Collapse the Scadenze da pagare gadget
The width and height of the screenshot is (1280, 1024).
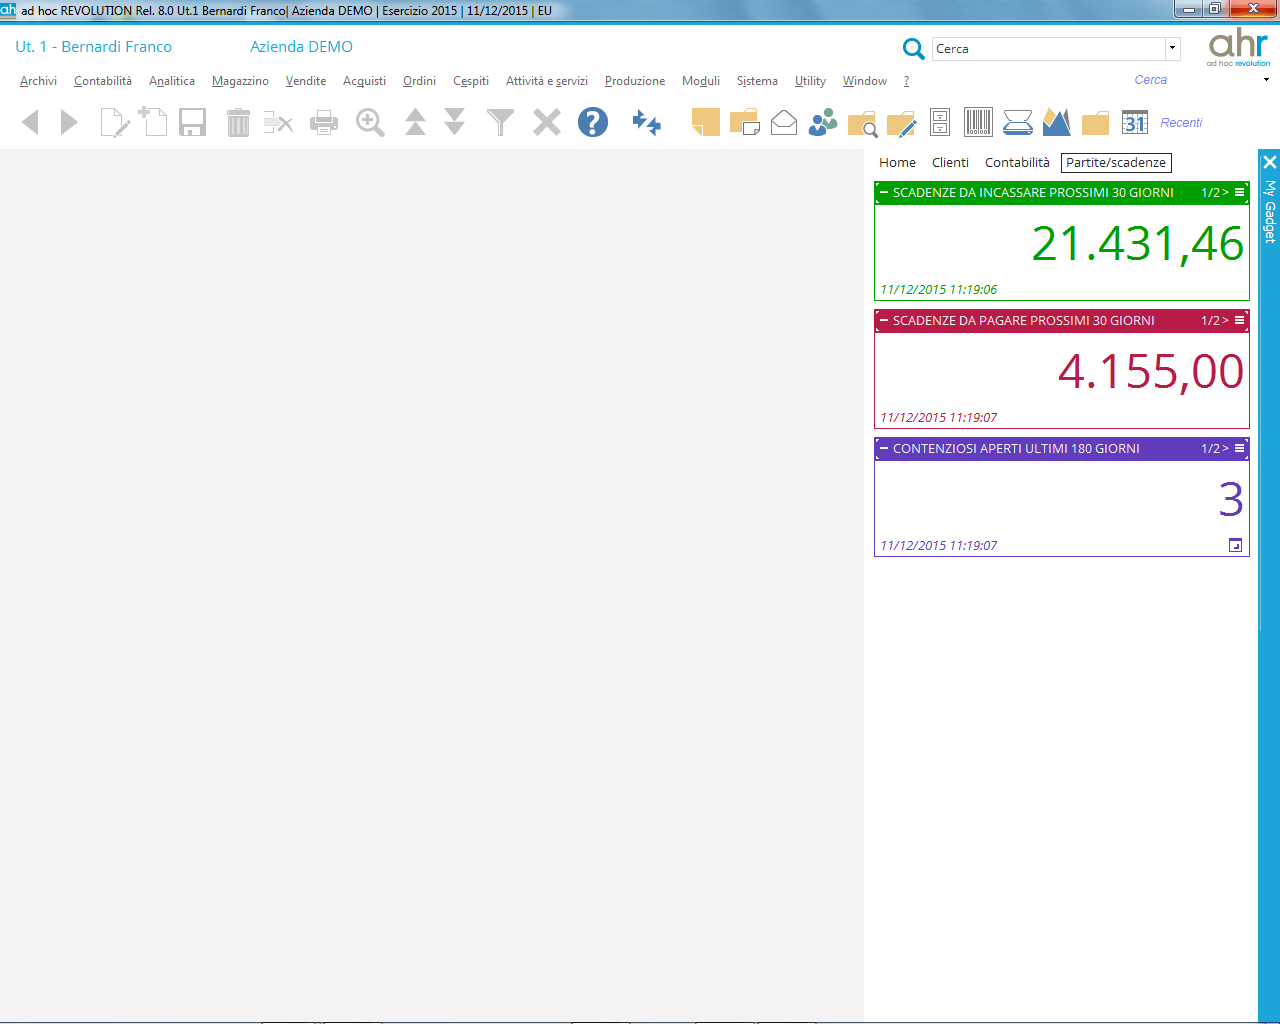point(884,321)
